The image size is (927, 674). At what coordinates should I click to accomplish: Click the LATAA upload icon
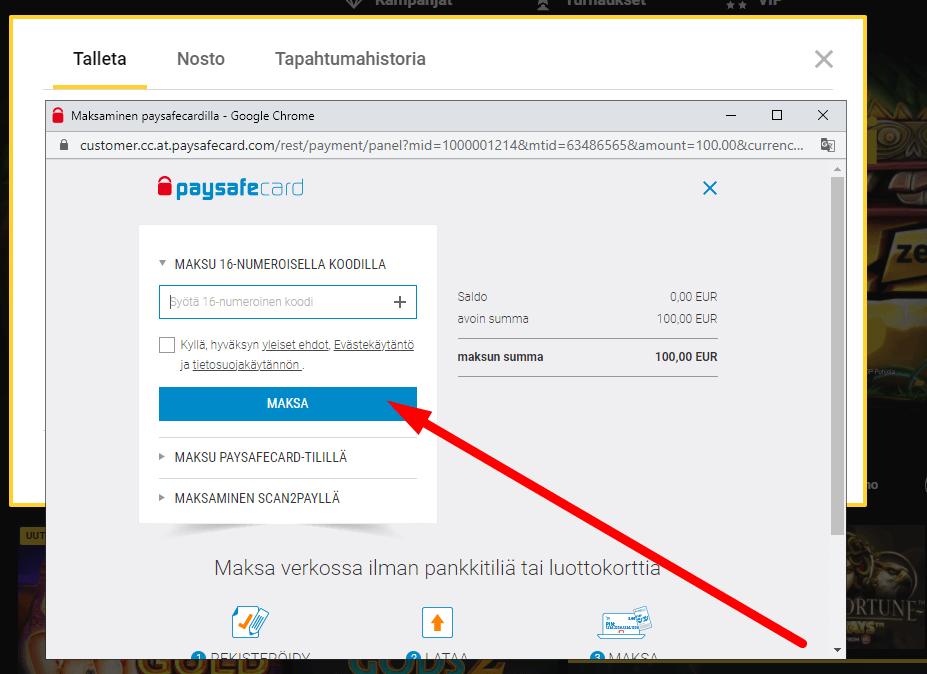click(x=437, y=621)
